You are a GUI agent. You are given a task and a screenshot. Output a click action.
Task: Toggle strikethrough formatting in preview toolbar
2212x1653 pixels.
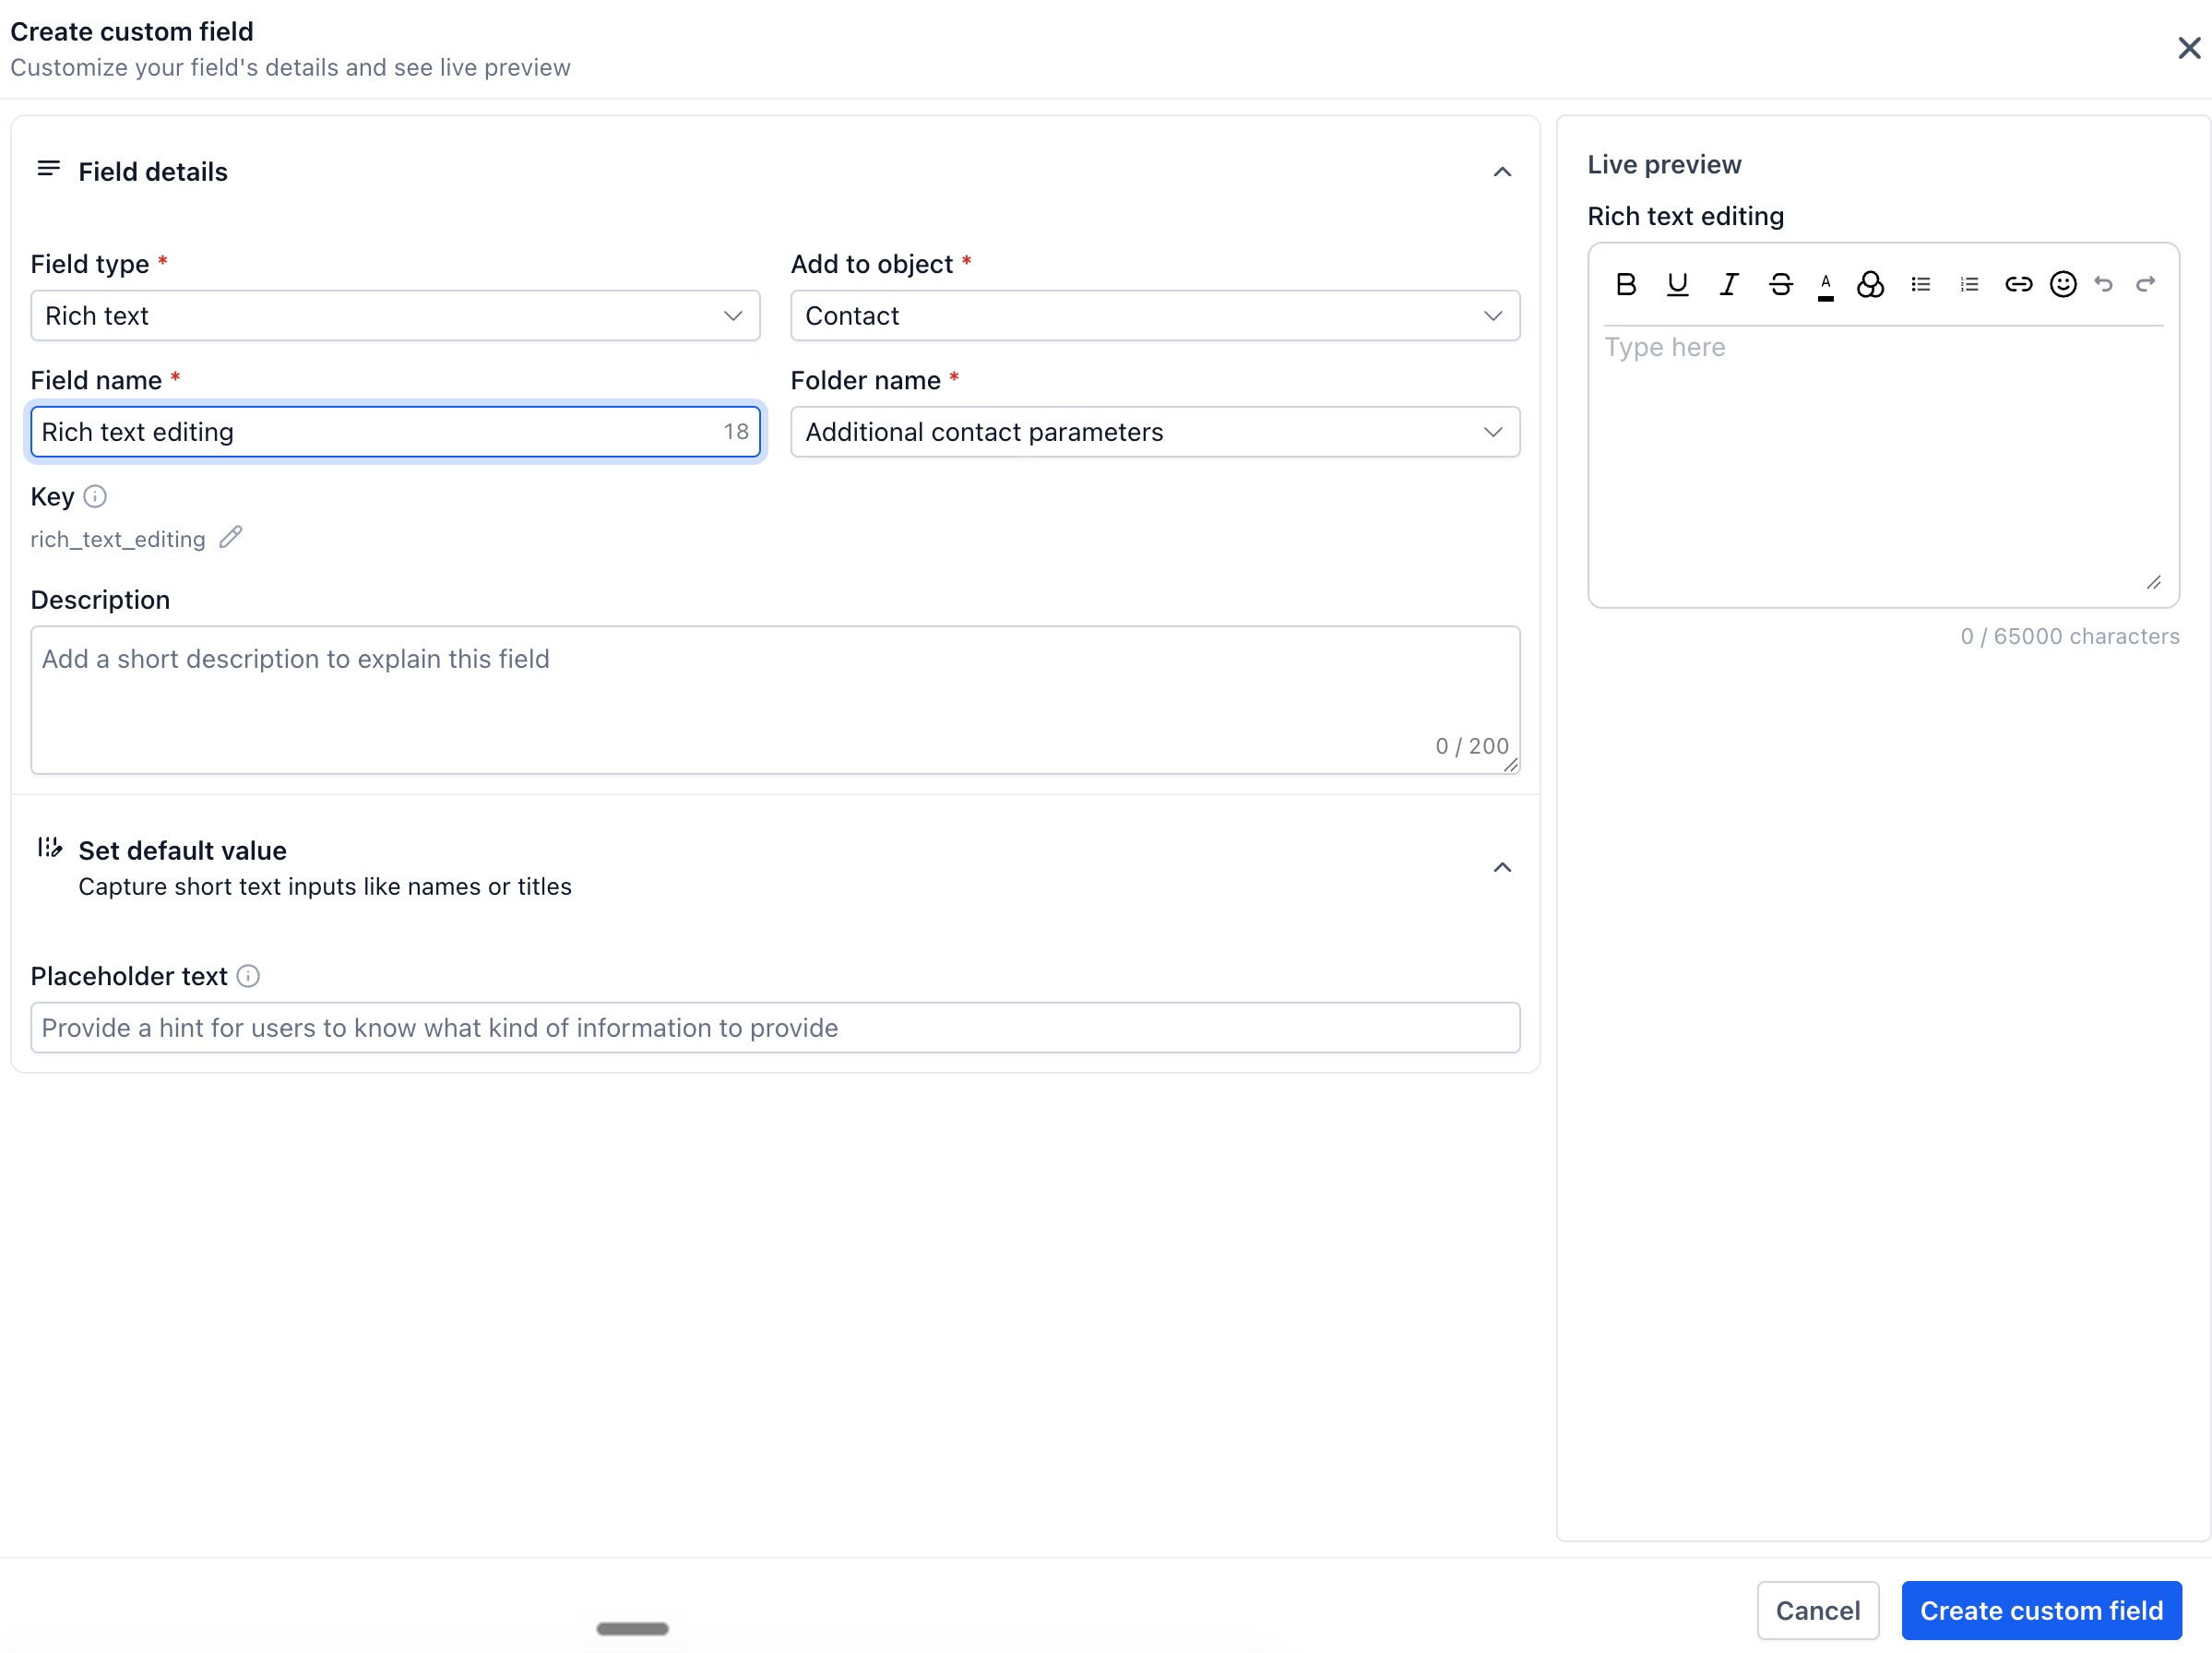[1781, 285]
